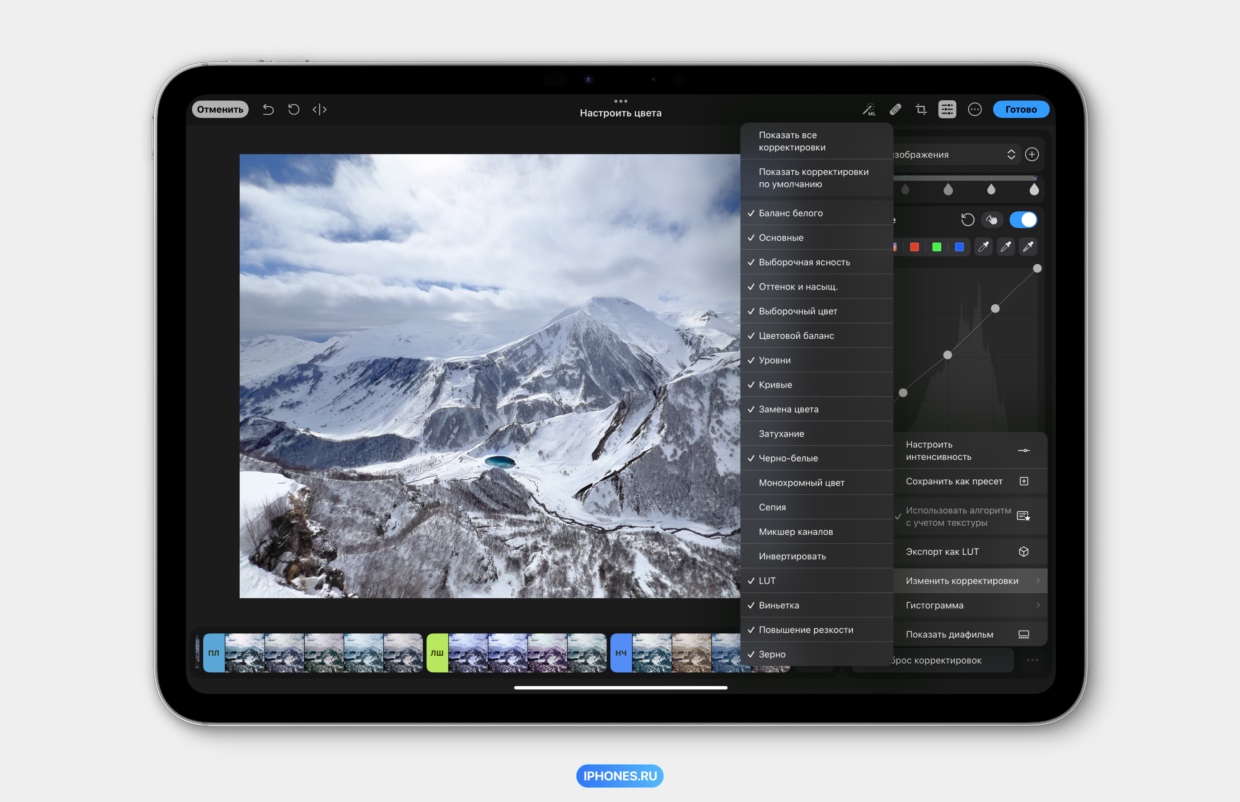Enable the Затухание adjustment
Viewport: 1240px width, 802px height.
click(817, 434)
